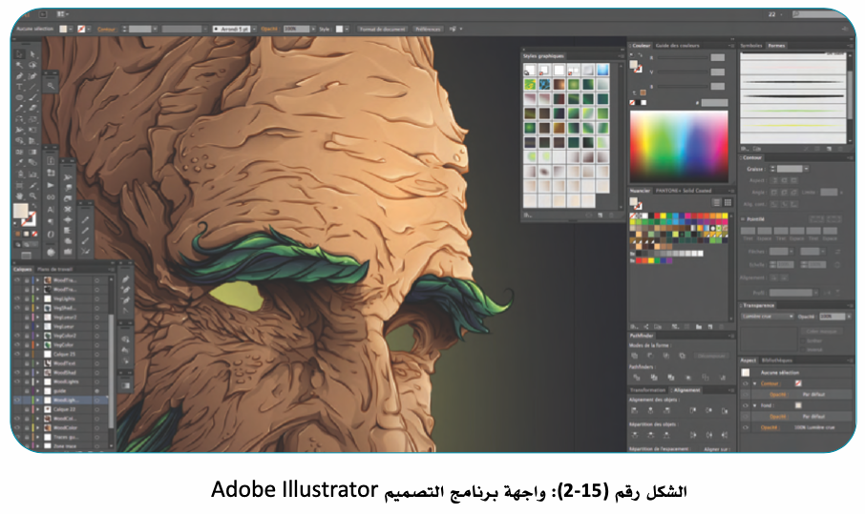Toggle the eye next to Fond in the Aspect panel
This screenshot has height=514, width=866.
click(x=746, y=405)
